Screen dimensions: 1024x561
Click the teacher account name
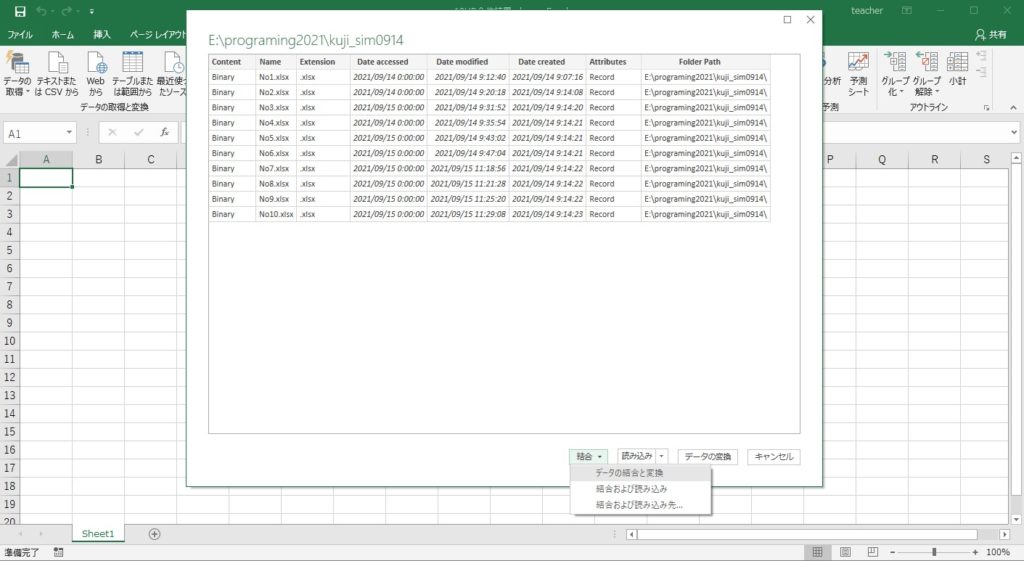point(867,10)
